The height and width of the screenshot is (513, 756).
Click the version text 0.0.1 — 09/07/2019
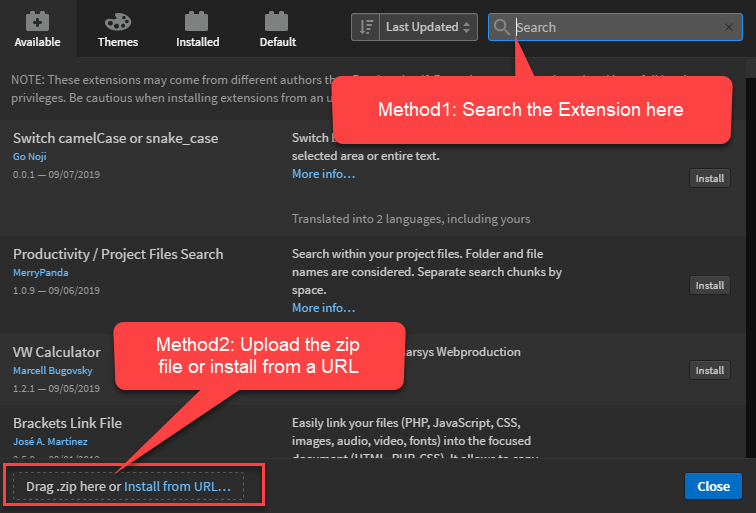tap(56, 175)
